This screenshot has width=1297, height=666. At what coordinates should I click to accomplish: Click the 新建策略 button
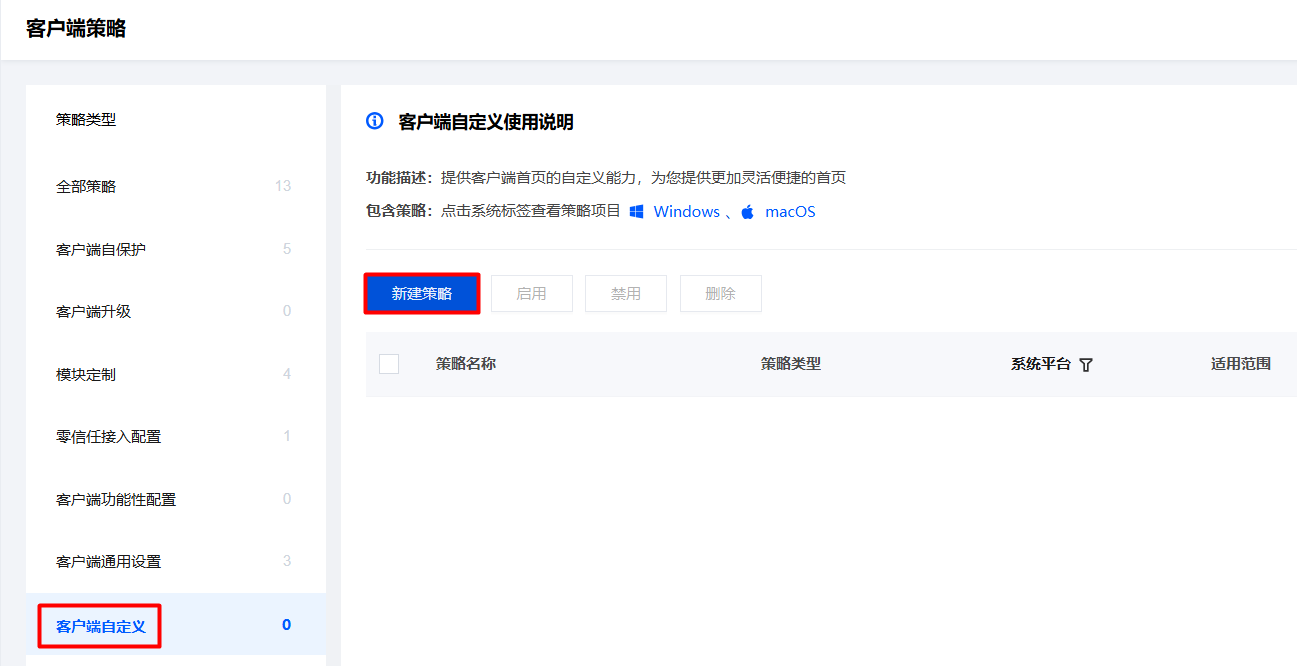tap(422, 294)
